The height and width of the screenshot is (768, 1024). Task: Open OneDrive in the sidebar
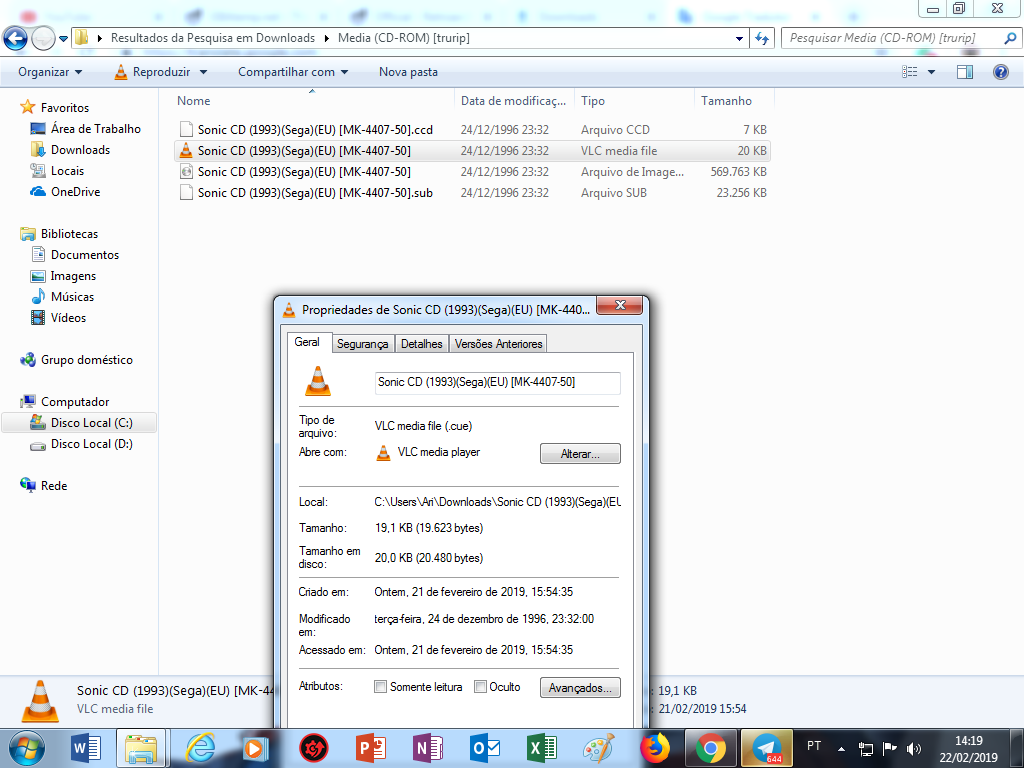click(75, 191)
